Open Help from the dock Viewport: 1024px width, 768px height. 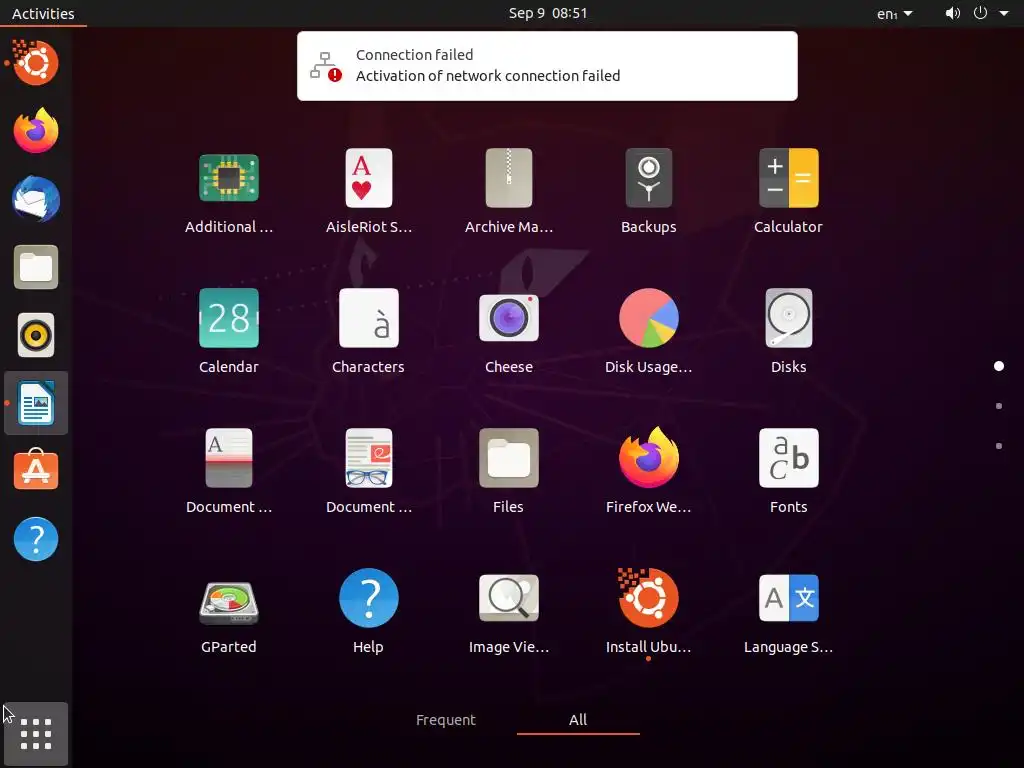click(x=36, y=539)
